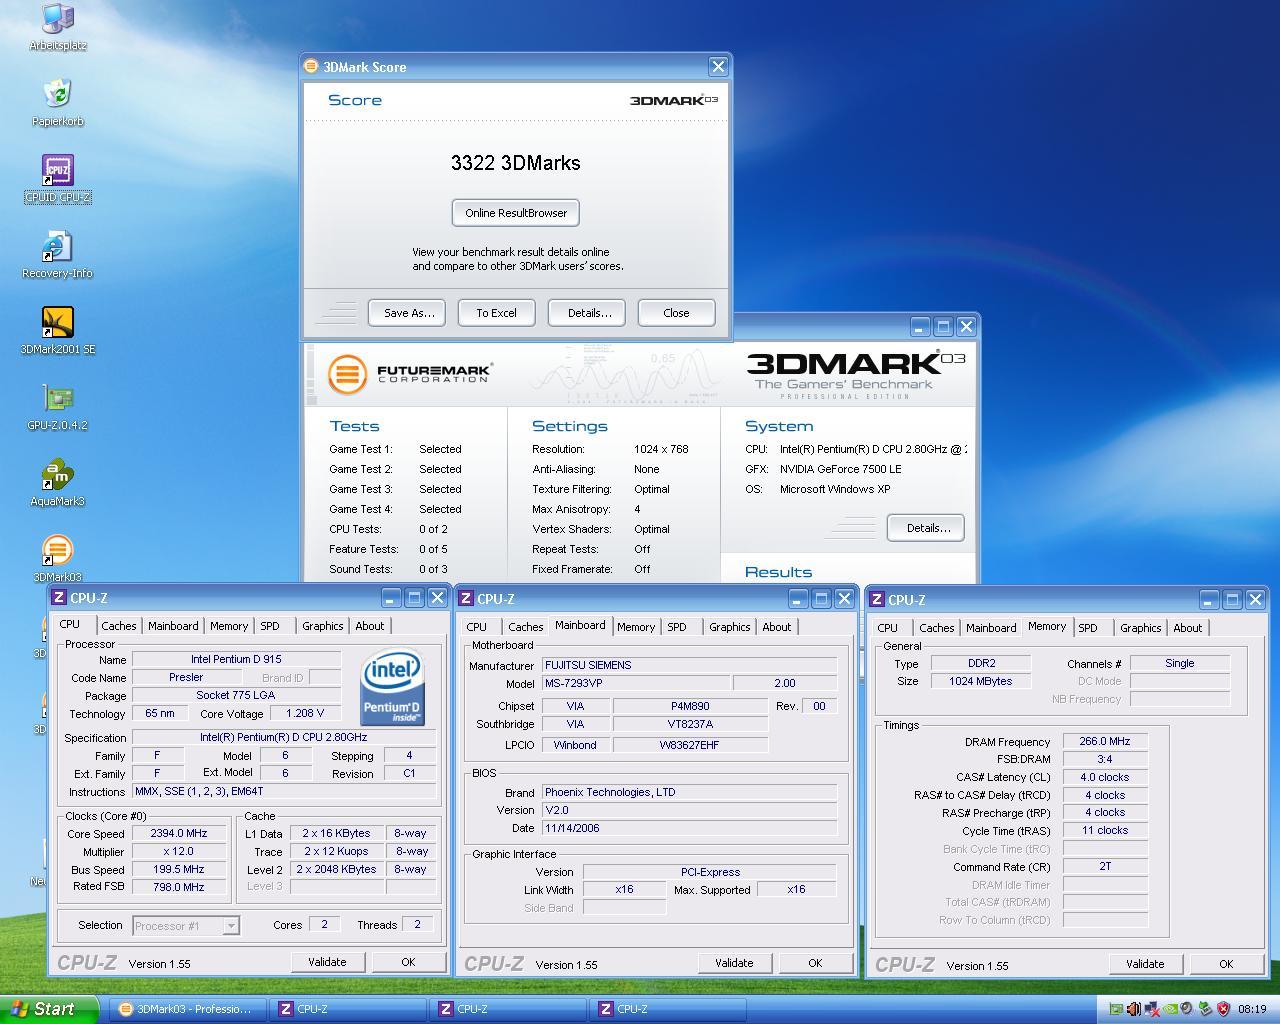Click Validate in CPU-Z Memory window
The height and width of the screenshot is (1024, 1280).
1145,964
